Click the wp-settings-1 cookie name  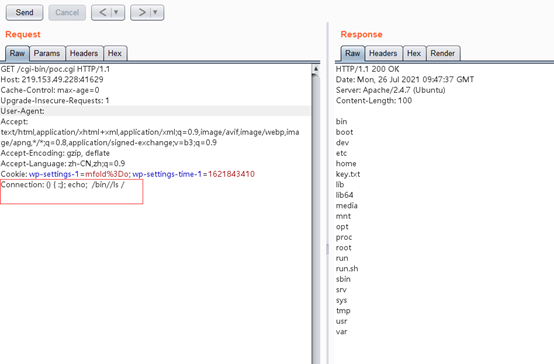[54, 174]
